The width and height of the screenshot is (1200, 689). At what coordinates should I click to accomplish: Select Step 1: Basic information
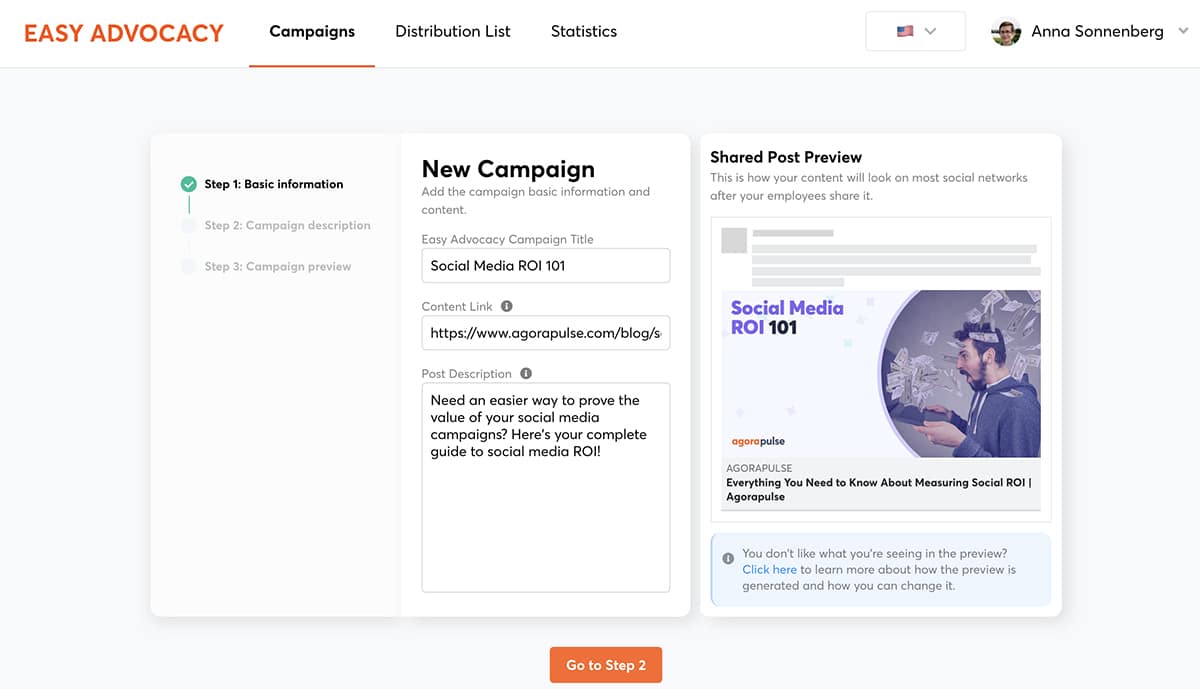click(x=274, y=184)
